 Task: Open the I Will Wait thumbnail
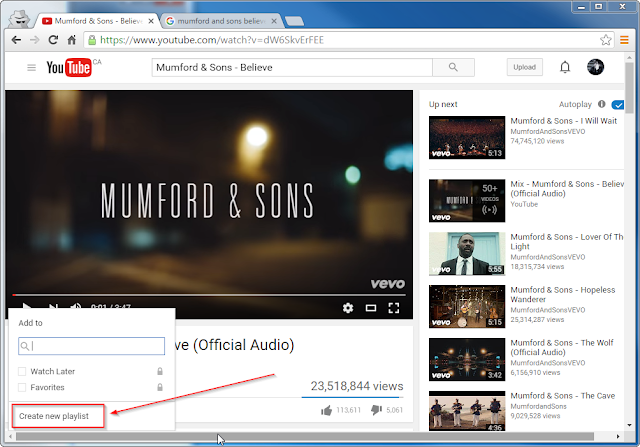(467, 138)
